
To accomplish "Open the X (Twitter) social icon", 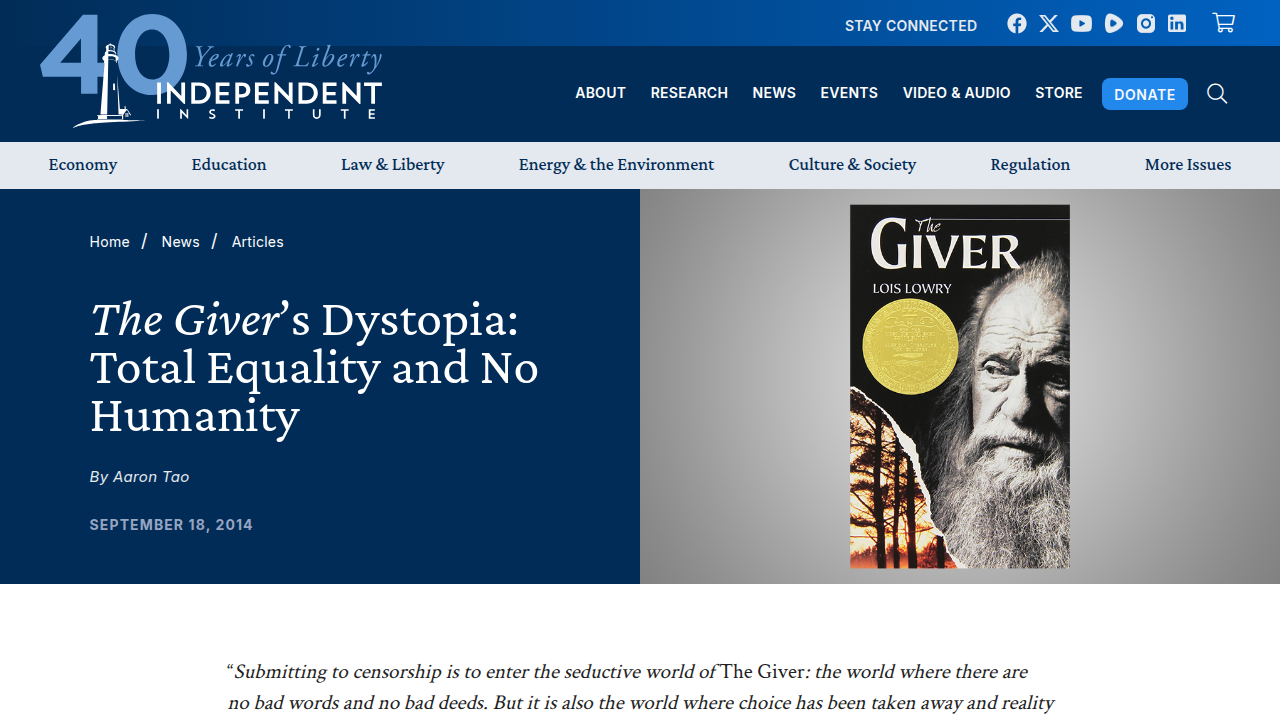I will 1049,24.
